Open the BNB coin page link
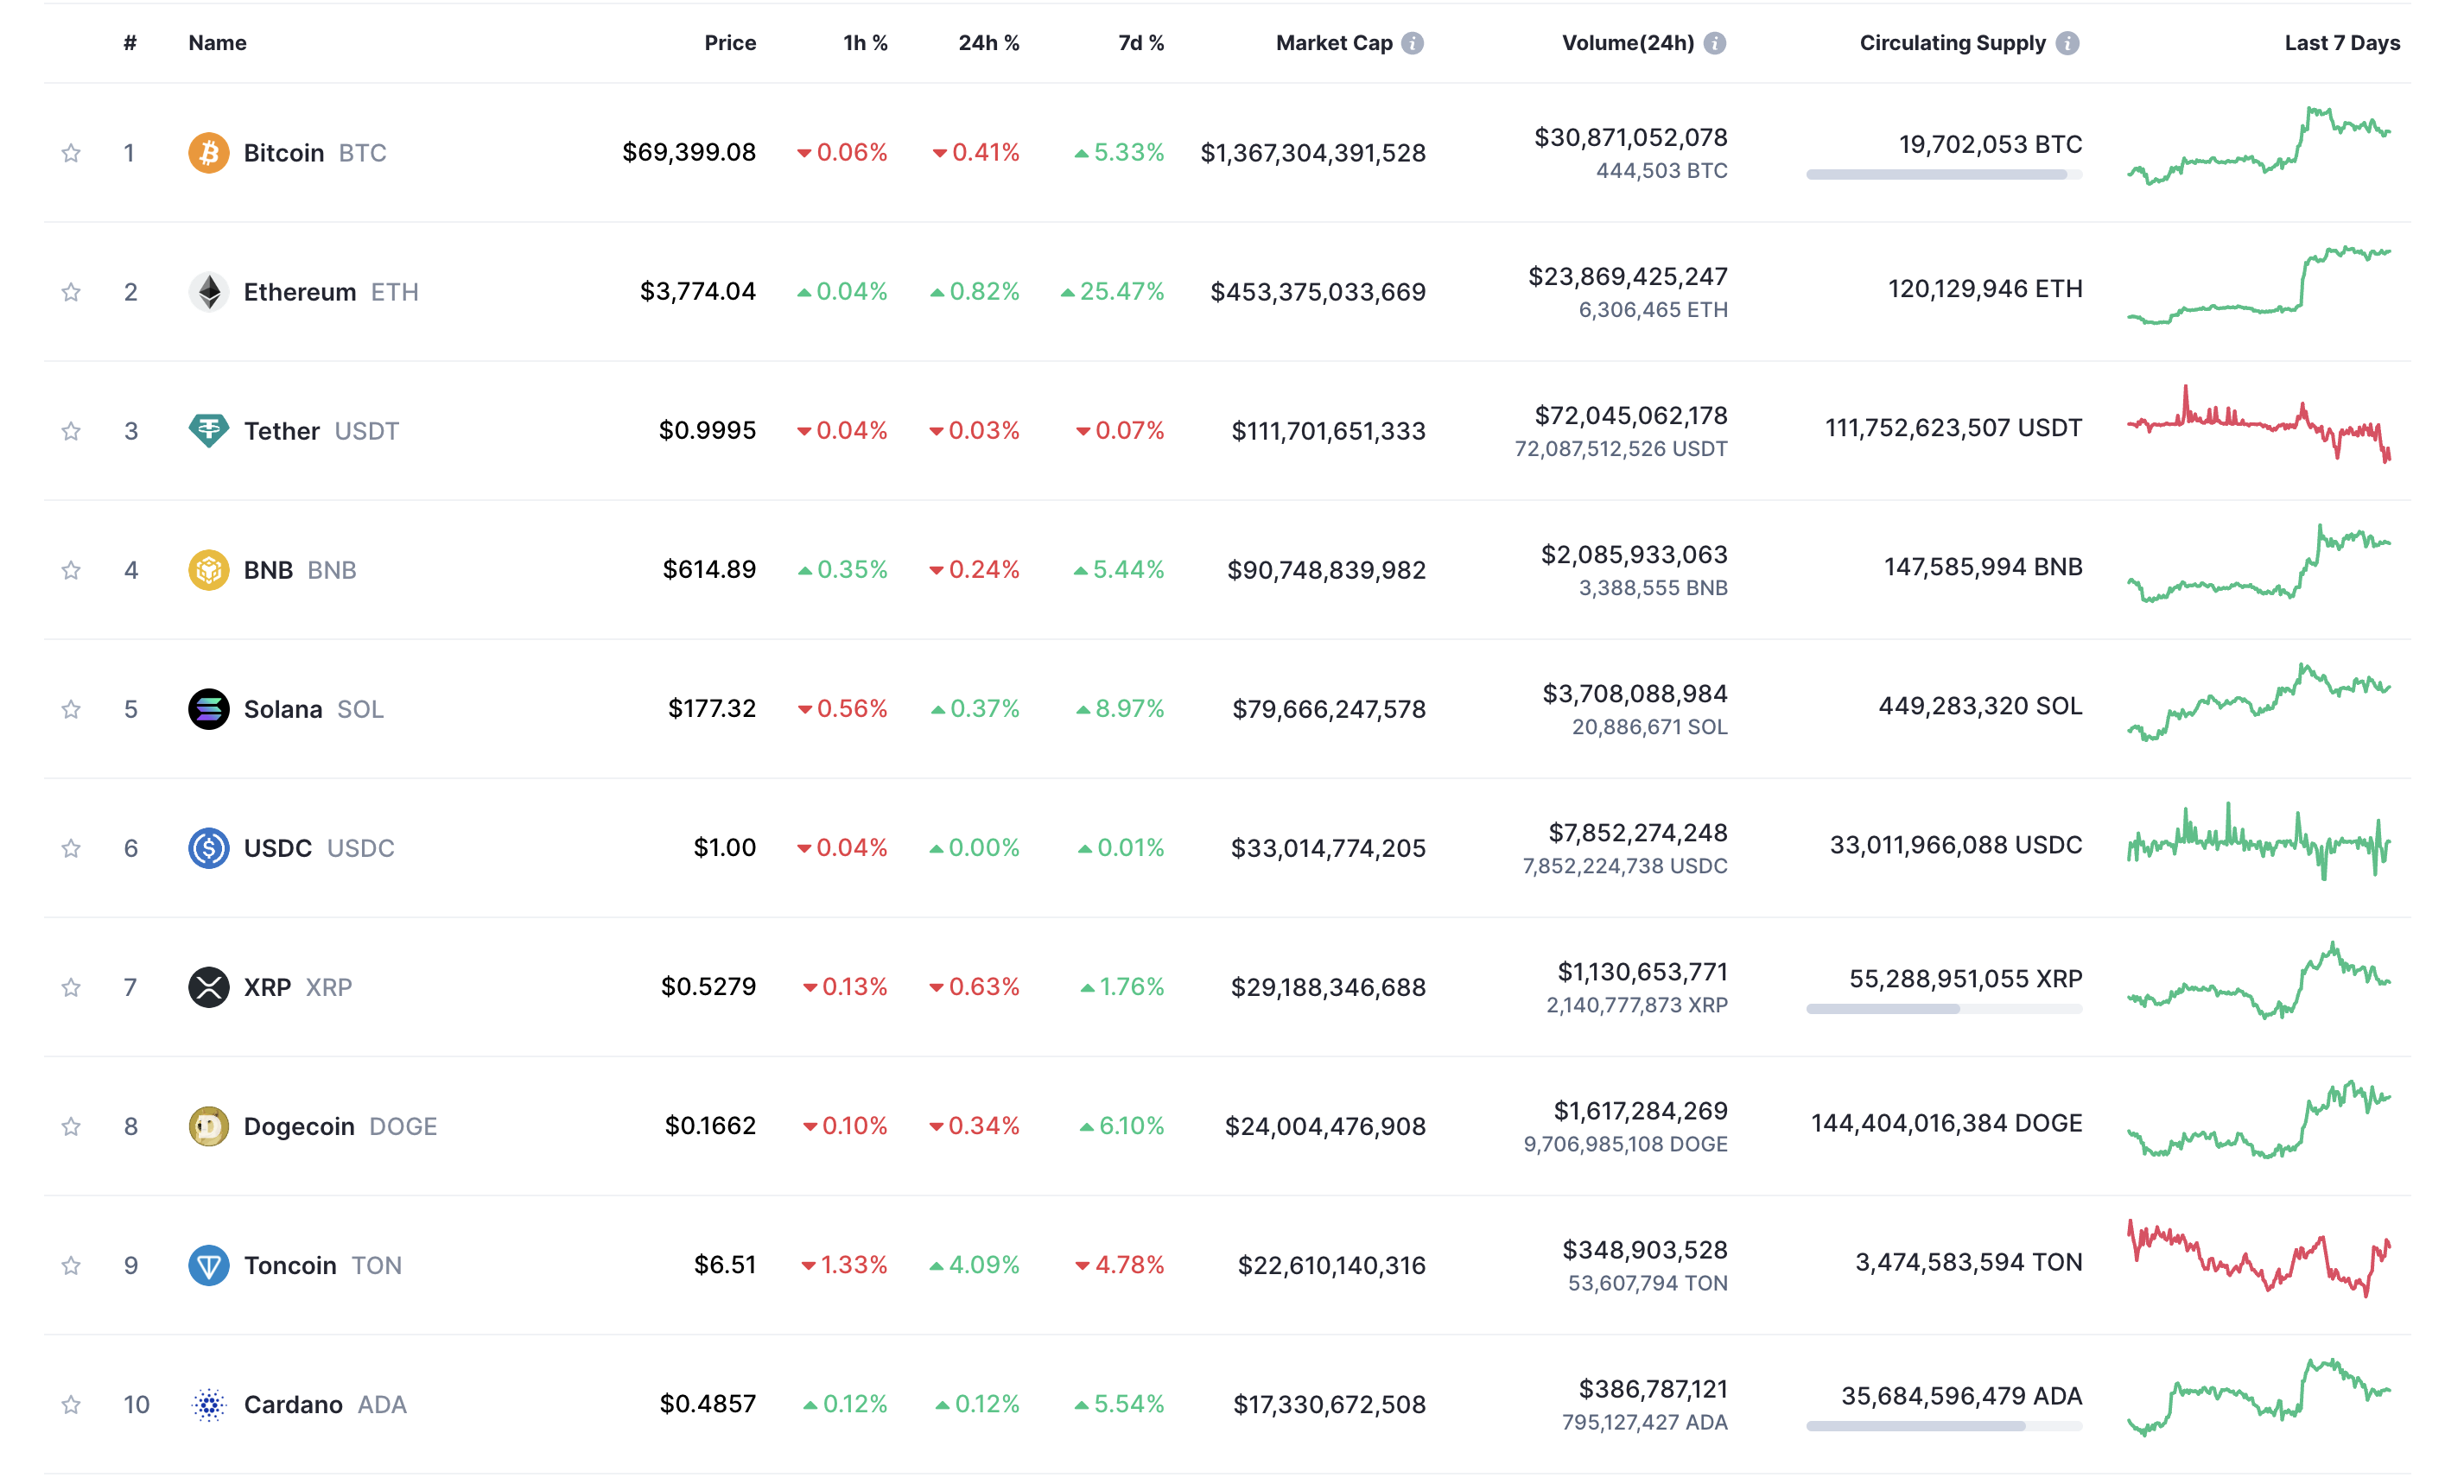This screenshot has height=1484, width=2464. (268, 570)
